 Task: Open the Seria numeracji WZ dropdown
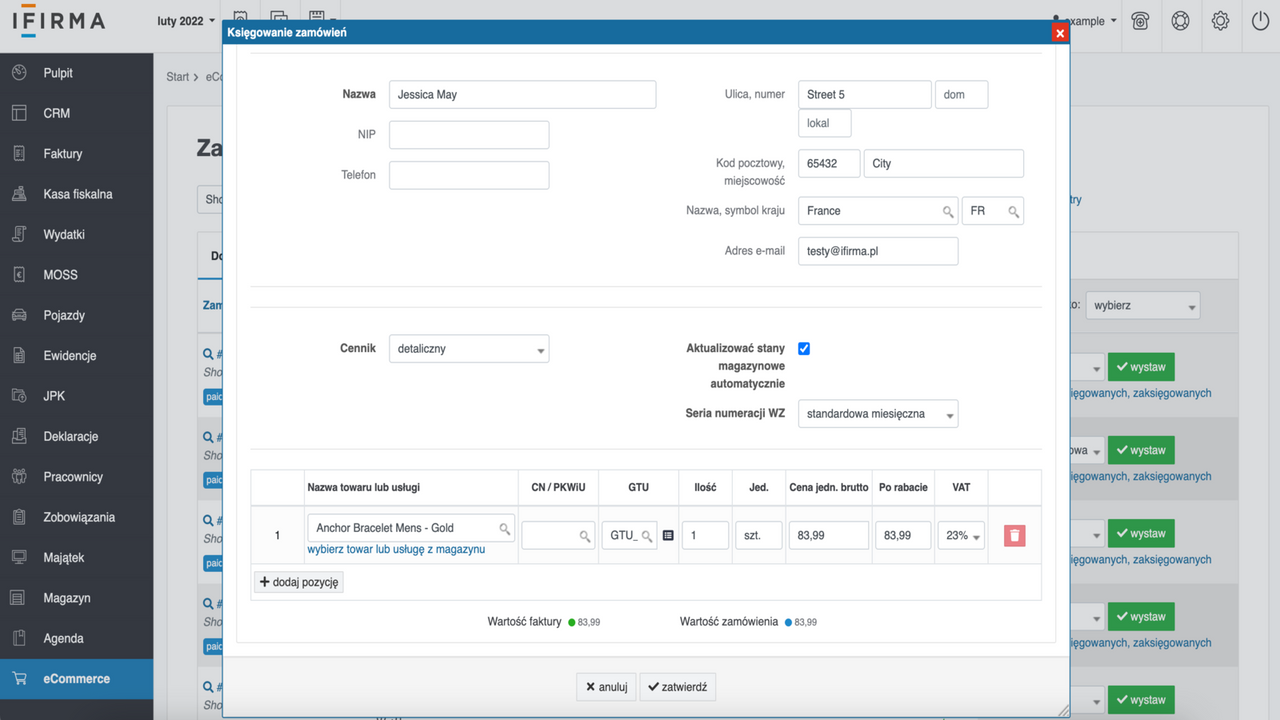[878, 413]
